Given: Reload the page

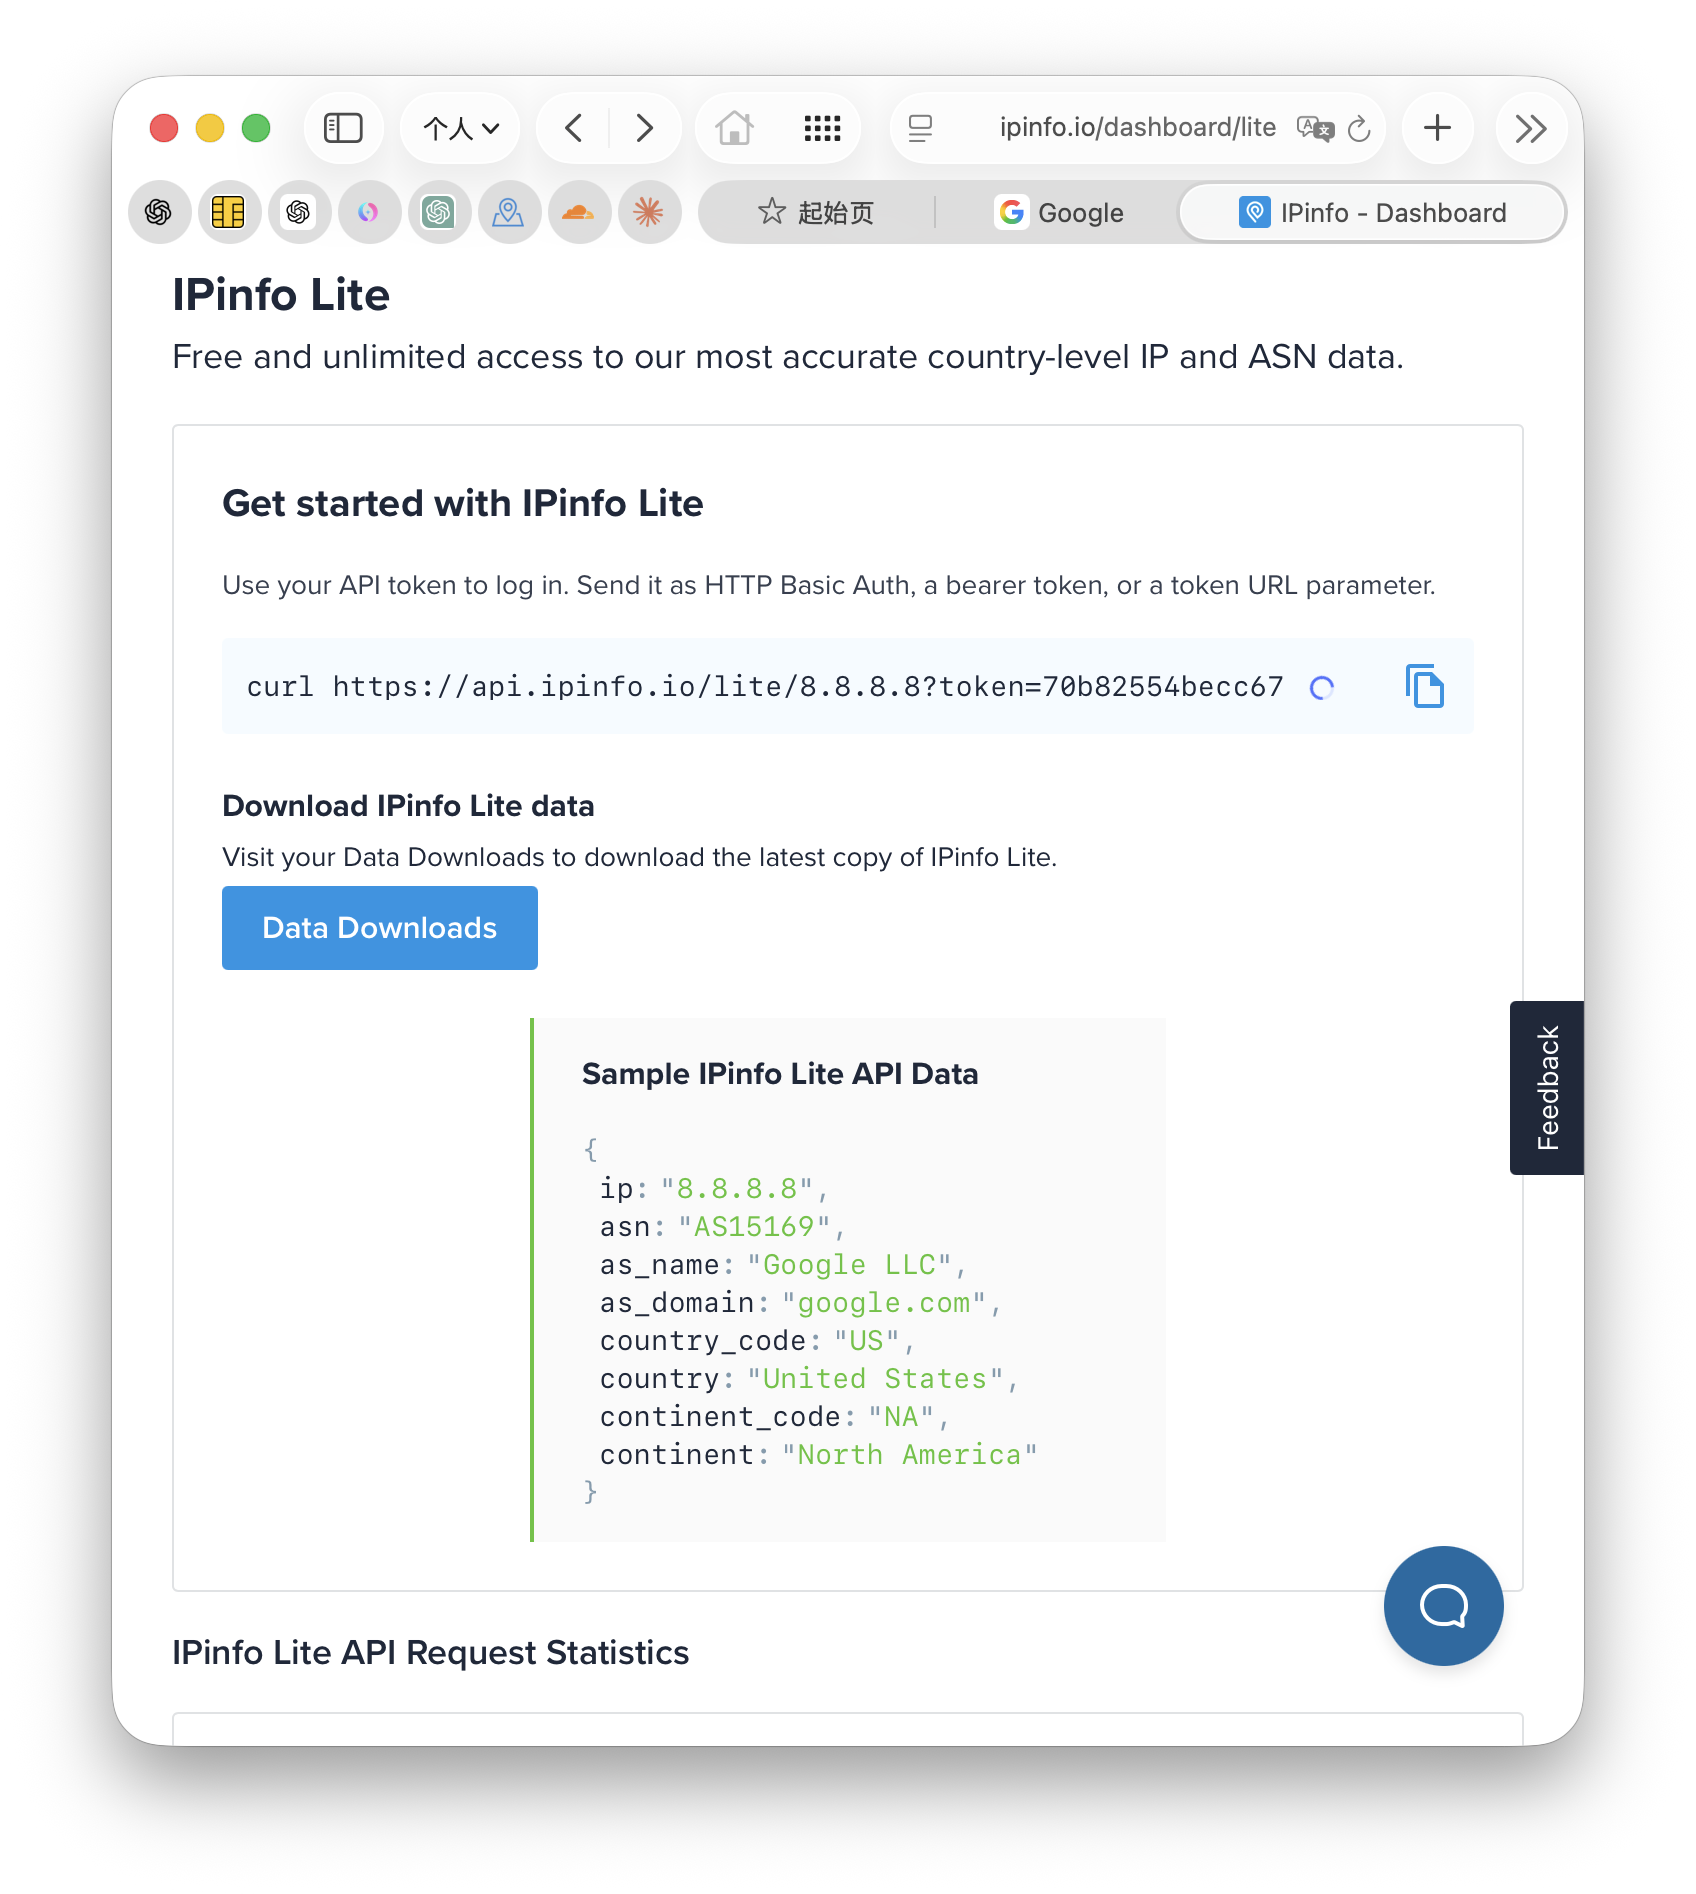Looking at the screenshot, I should click(x=1359, y=128).
